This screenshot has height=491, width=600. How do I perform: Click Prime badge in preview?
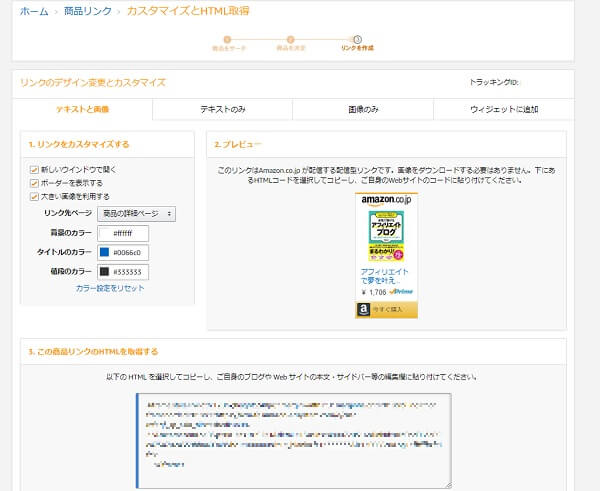tap(401, 292)
